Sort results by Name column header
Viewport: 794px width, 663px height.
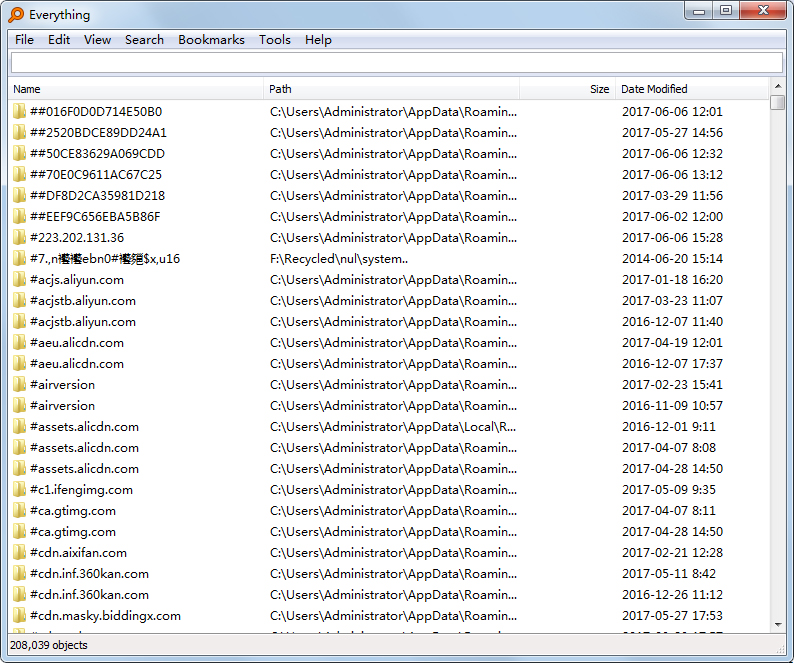(x=136, y=89)
